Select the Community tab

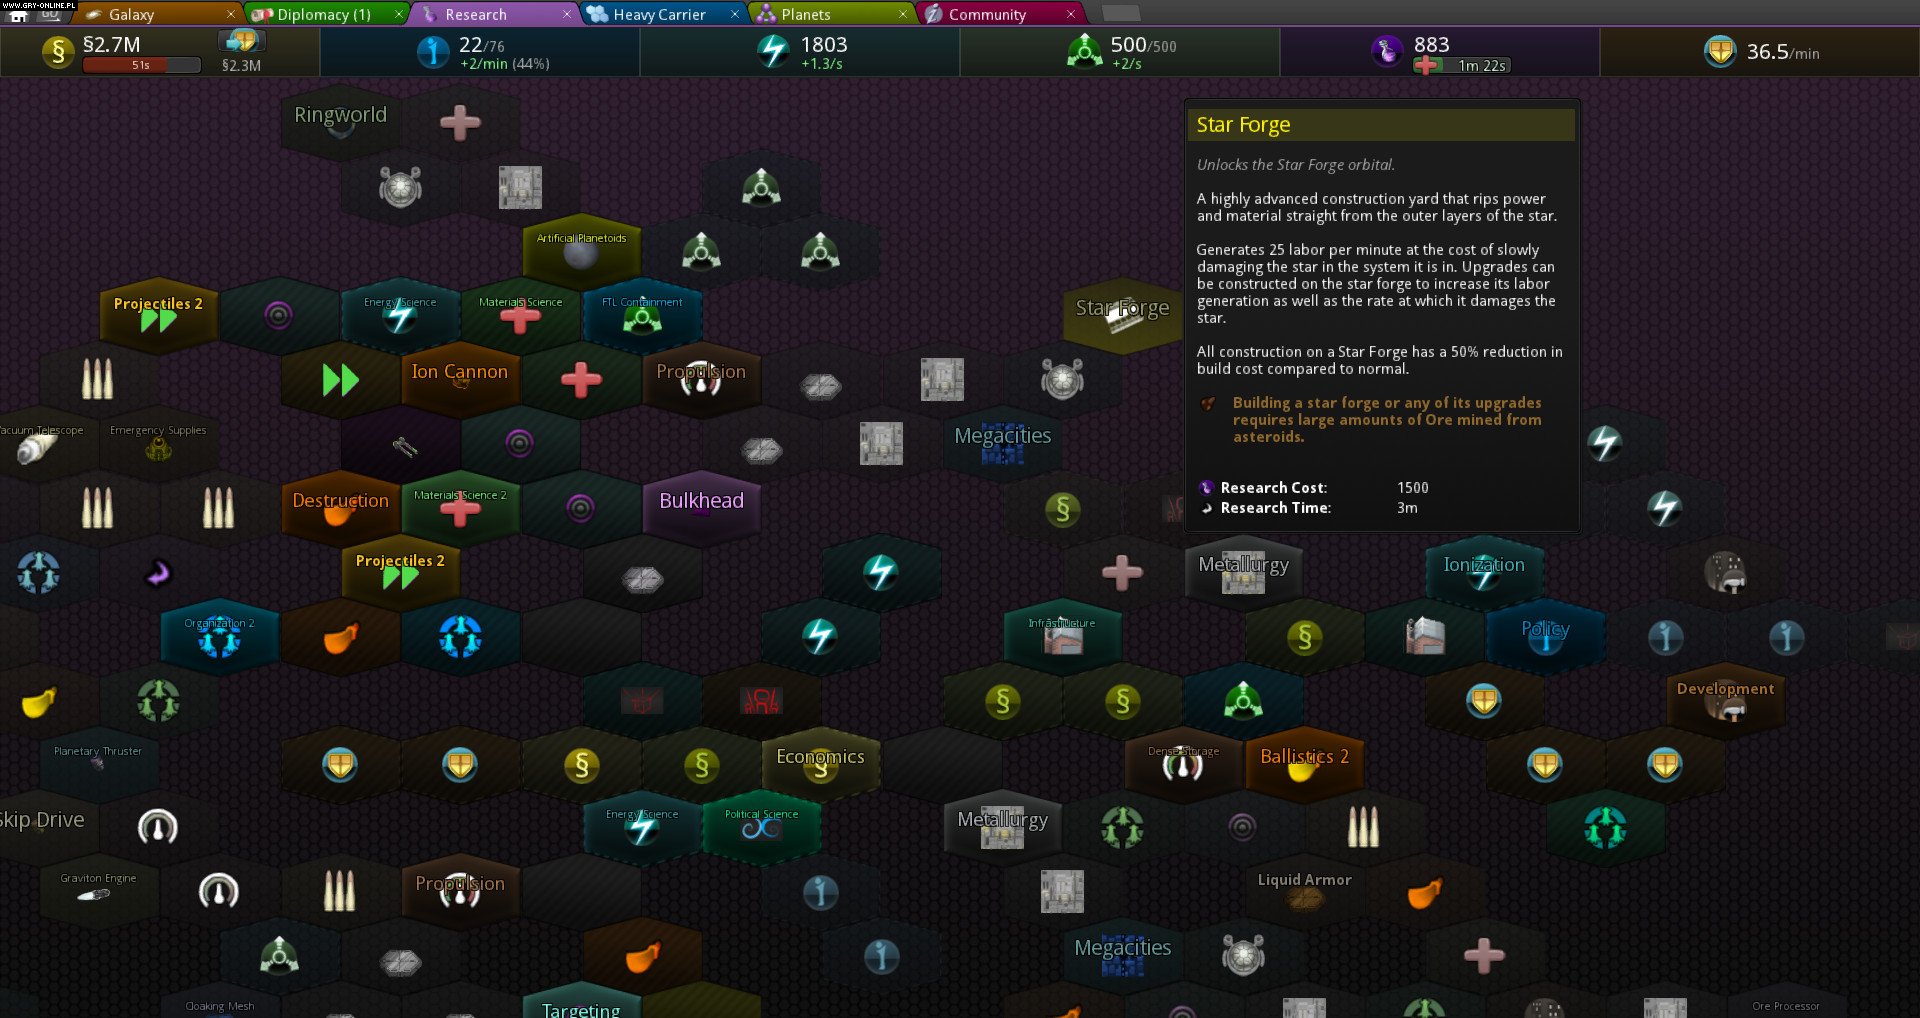coord(986,14)
